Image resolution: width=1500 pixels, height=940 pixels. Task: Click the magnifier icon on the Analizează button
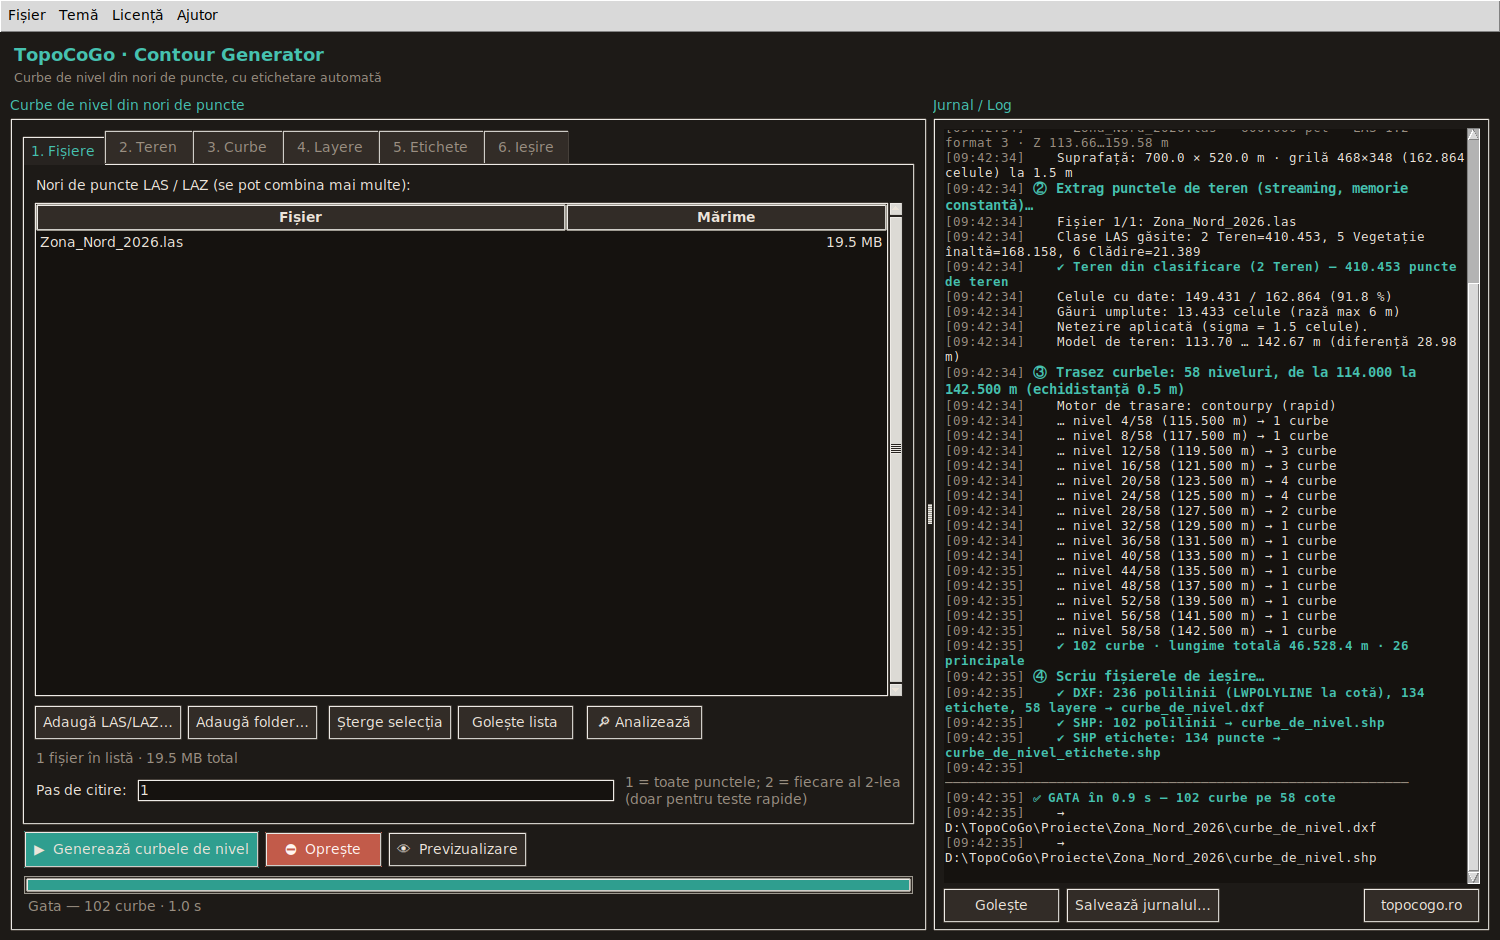click(x=604, y=722)
